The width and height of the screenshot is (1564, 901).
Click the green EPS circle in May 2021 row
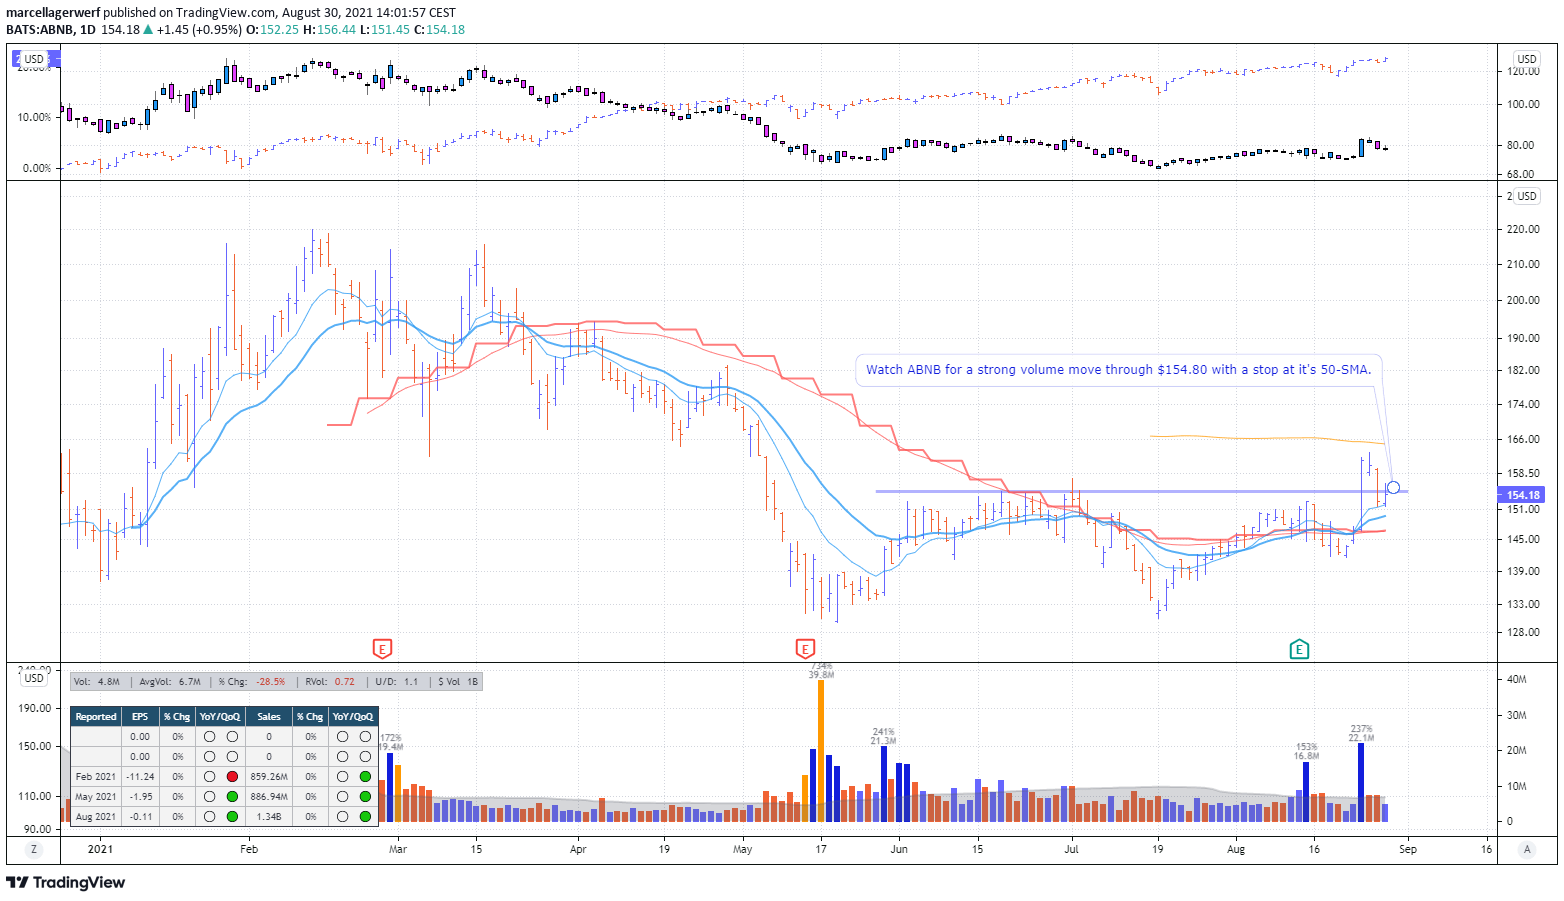pyautogui.click(x=232, y=796)
